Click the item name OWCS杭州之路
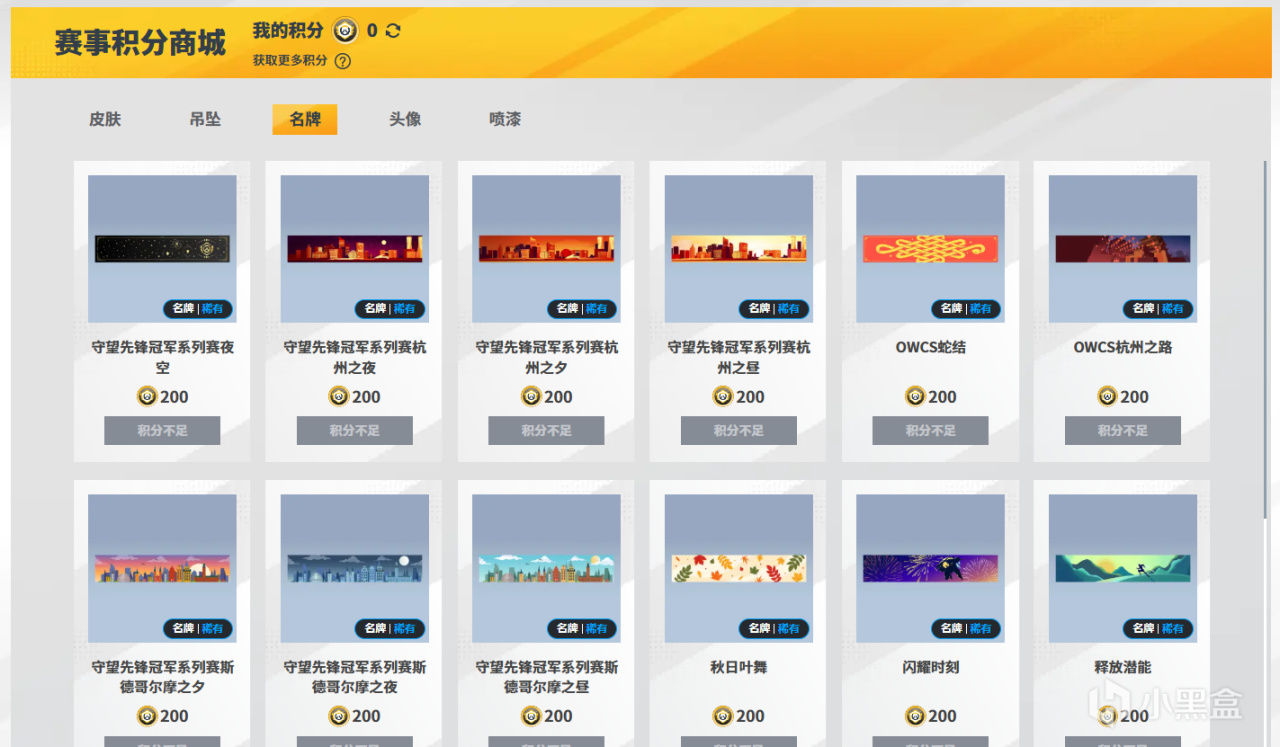The width and height of the screenshot is (1280, 747). coord(1123,348)
